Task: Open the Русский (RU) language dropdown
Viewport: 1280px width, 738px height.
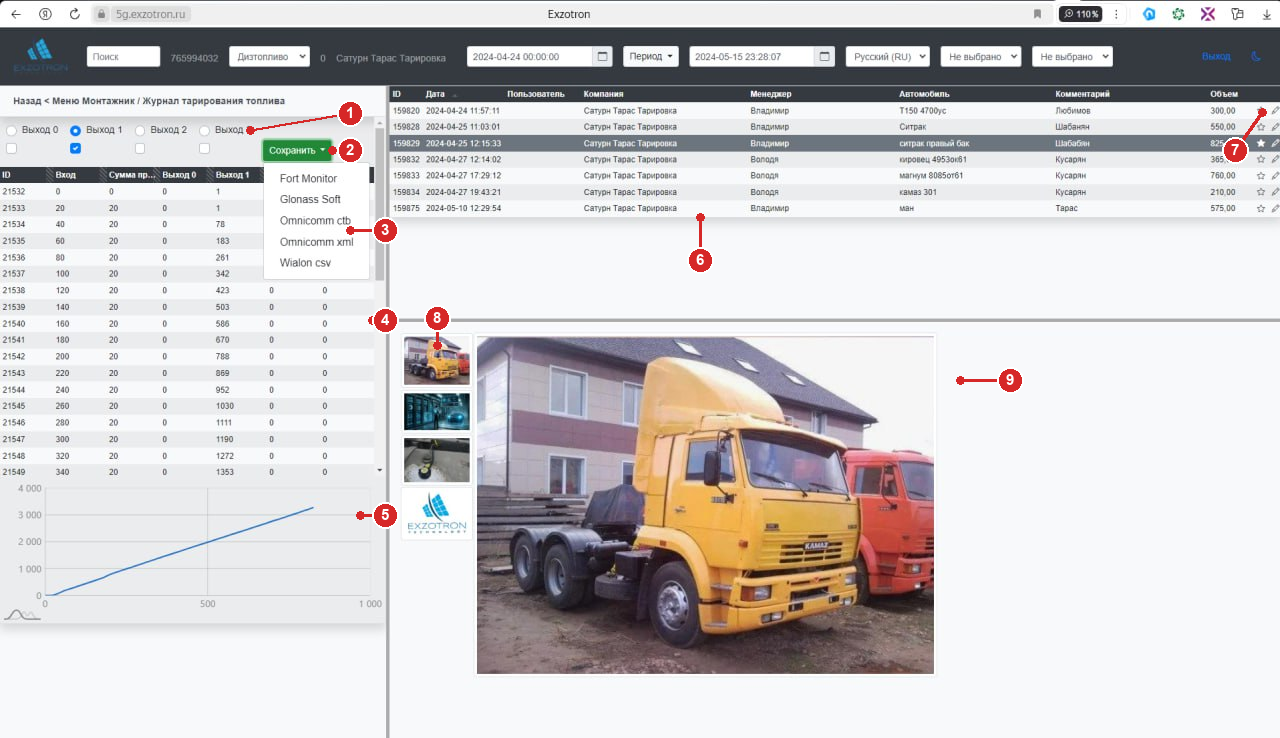Action: [x=887, y=57]
